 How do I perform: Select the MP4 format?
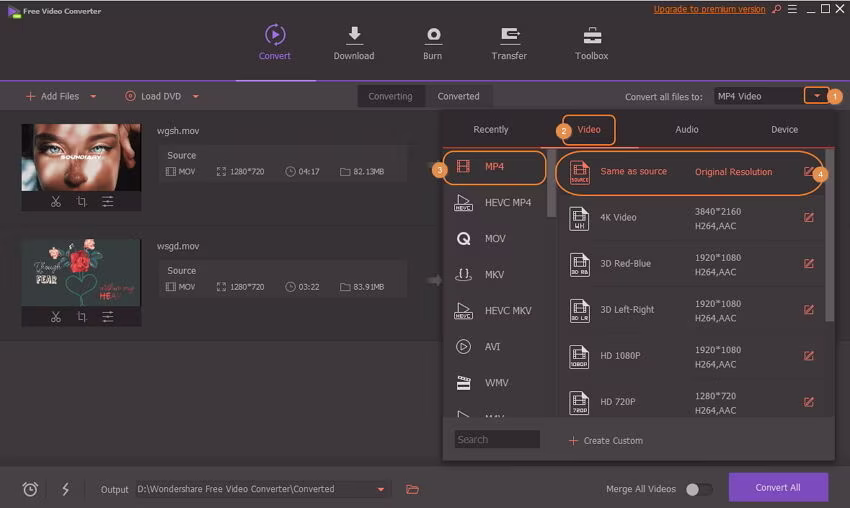click(494, 167)
